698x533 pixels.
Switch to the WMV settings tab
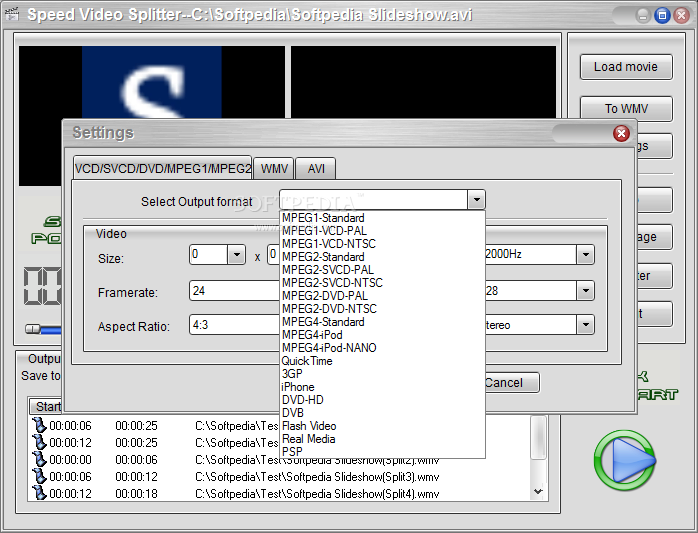tap(274, 169)
